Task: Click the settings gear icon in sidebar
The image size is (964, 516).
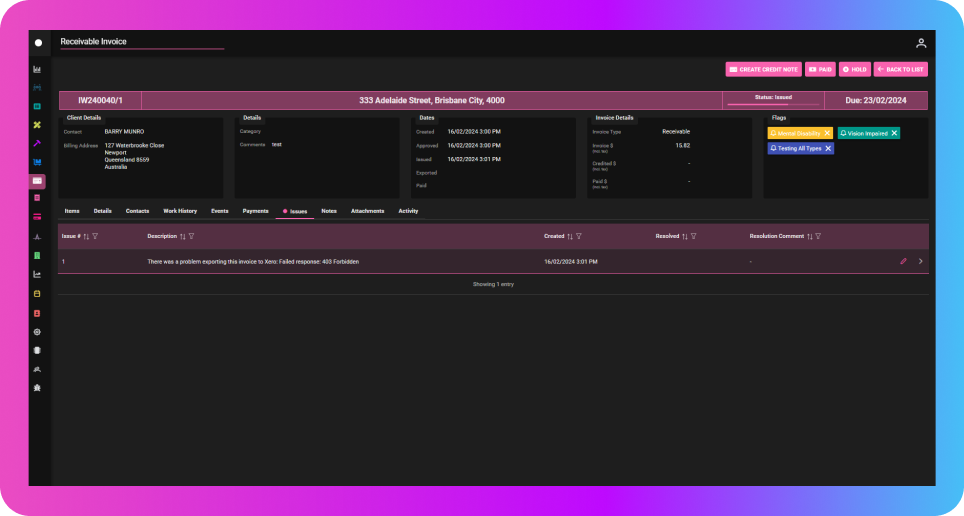Action: tap(37, 331)
